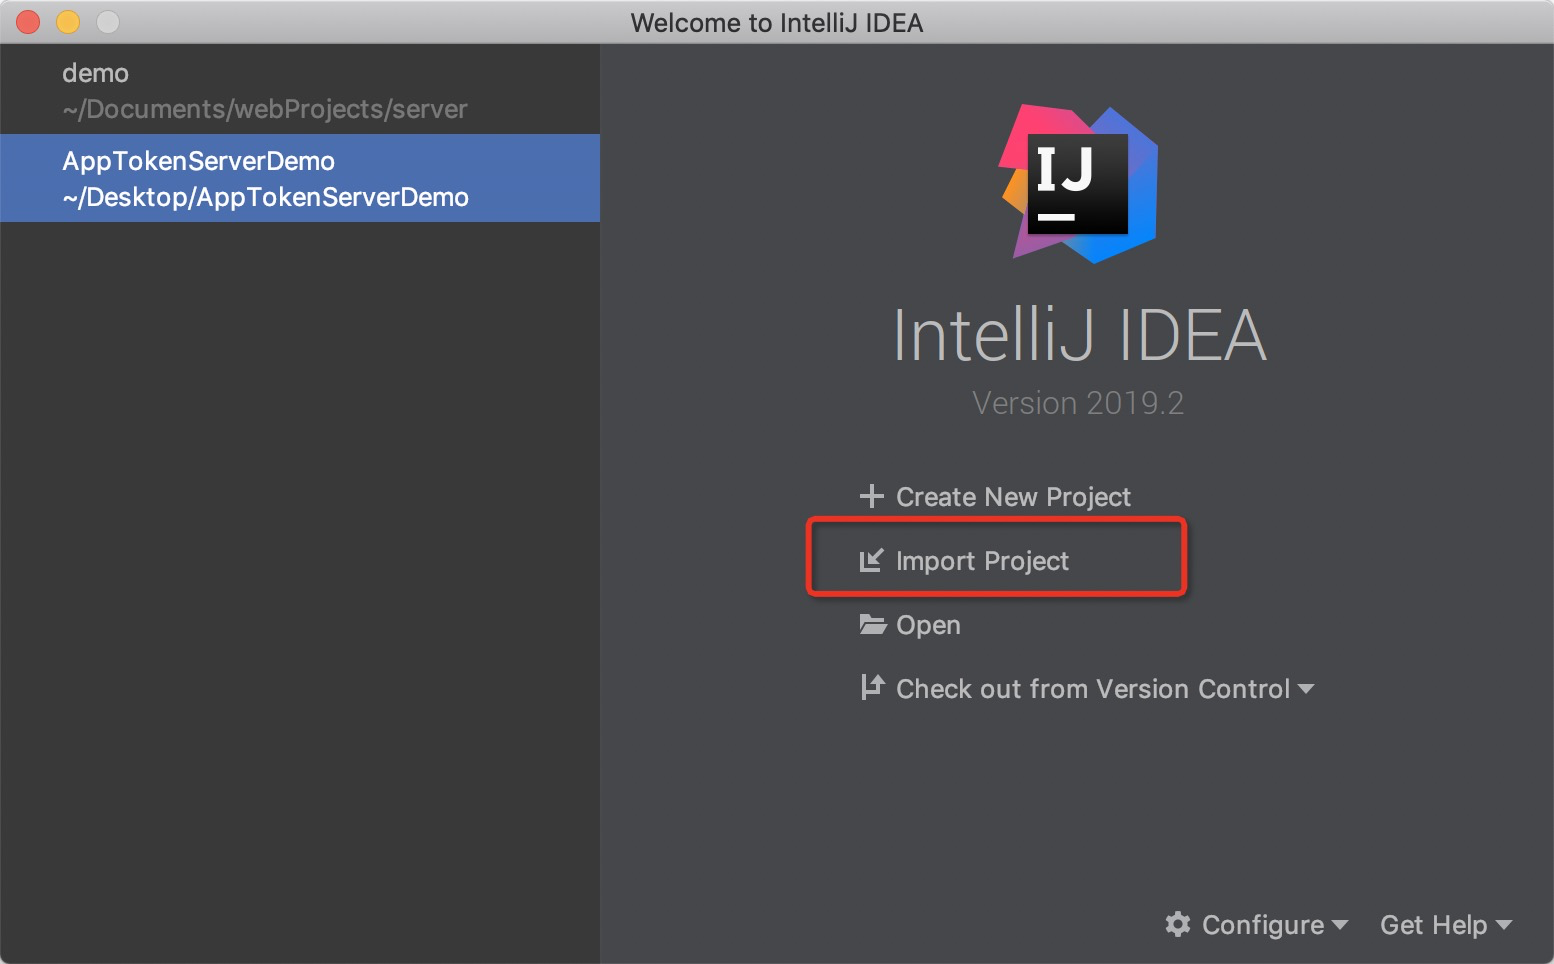Click the folder icon beside Open
Screen dimensions: 1554x964
pyautogui.click(x=873, y=625)
